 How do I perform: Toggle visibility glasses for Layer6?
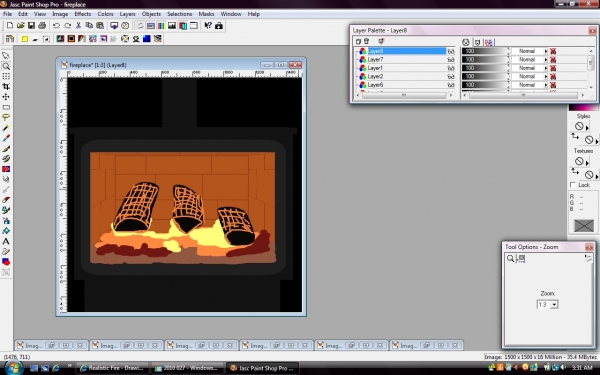click(451, 85)
